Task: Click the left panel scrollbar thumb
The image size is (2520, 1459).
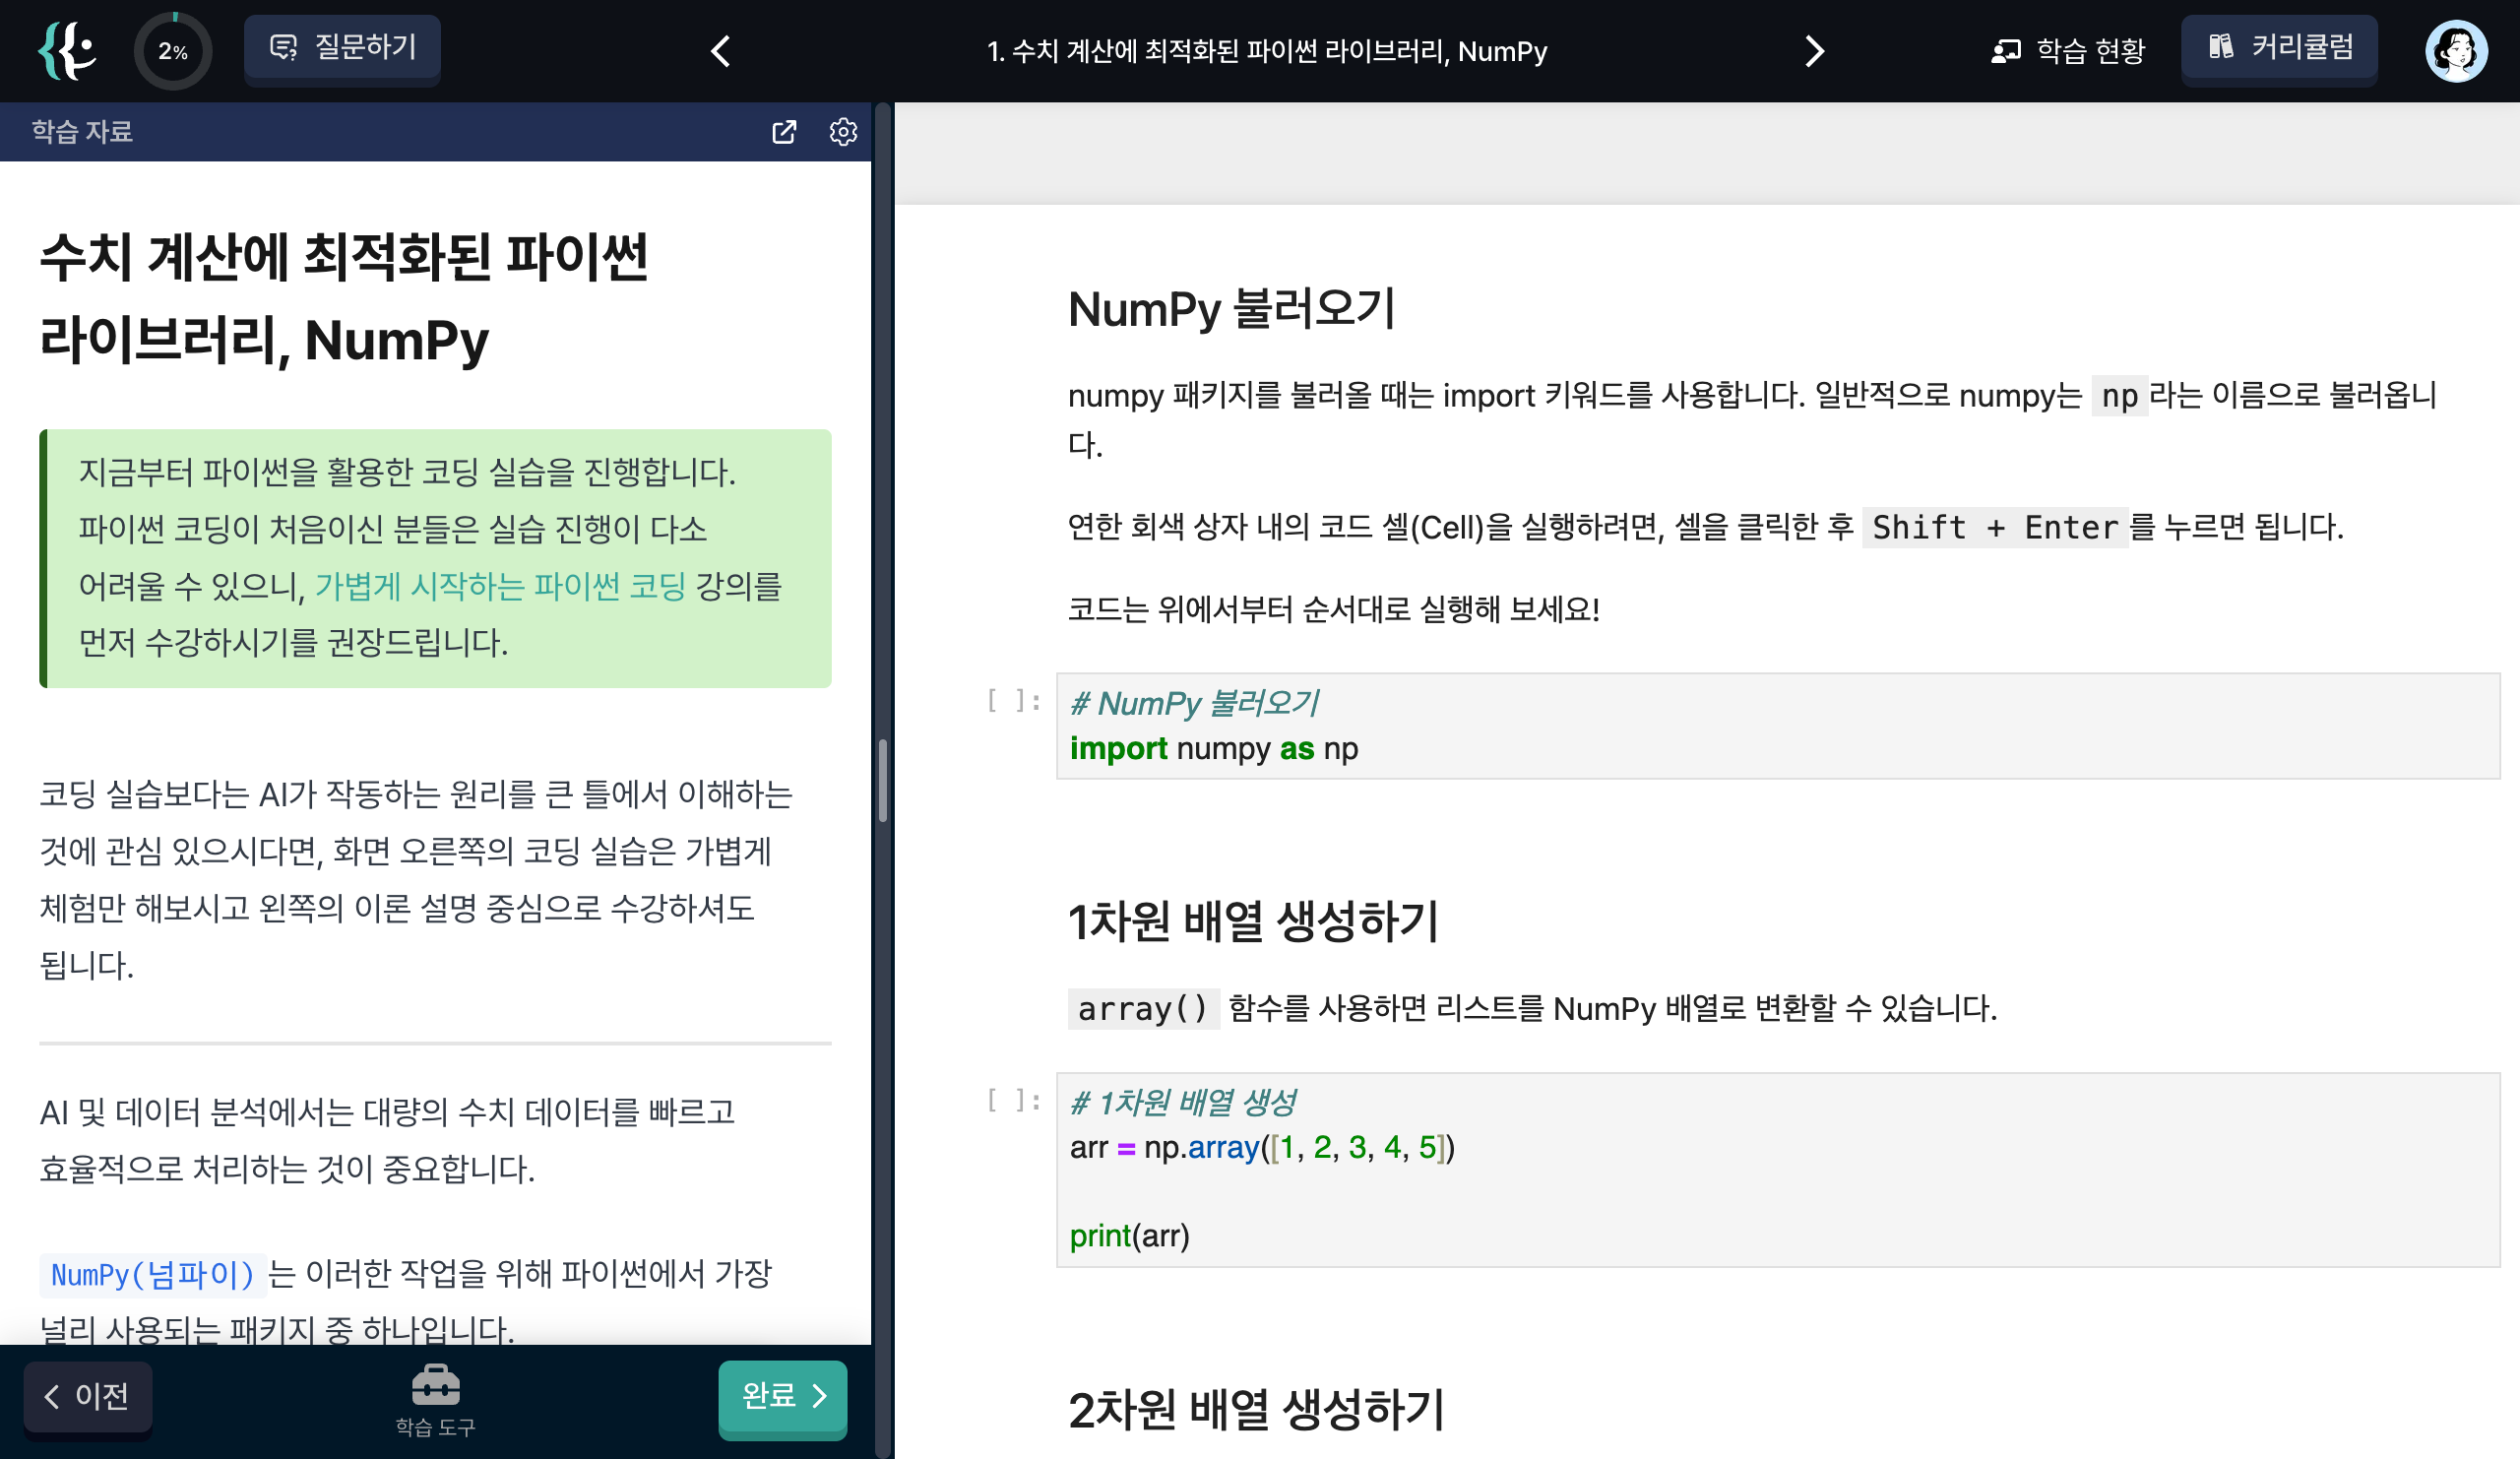Action: pyautogui.click(x=883, y=780)
